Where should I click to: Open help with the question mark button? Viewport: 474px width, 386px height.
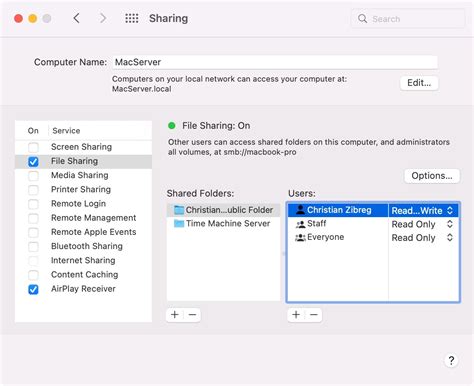coord(451,360)
